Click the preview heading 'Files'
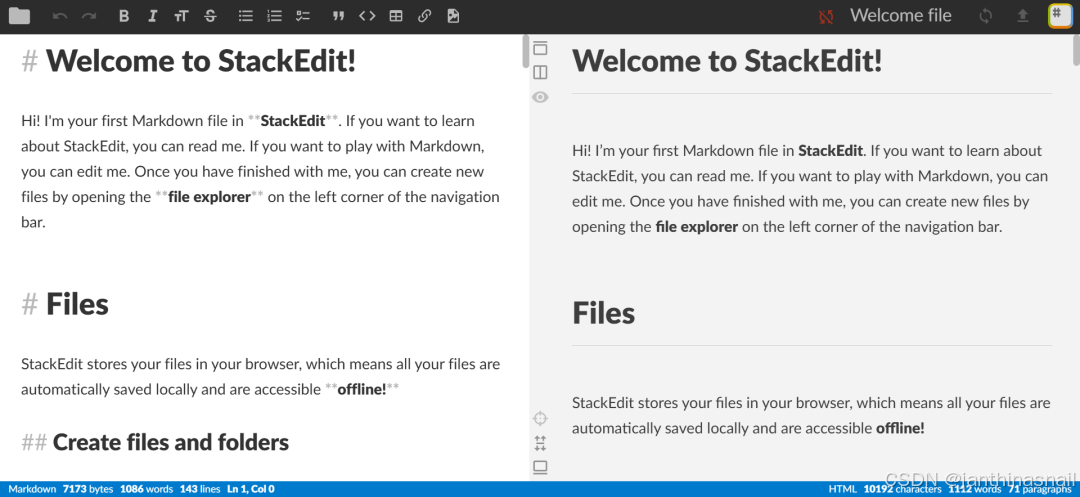 tap(603, 313)
